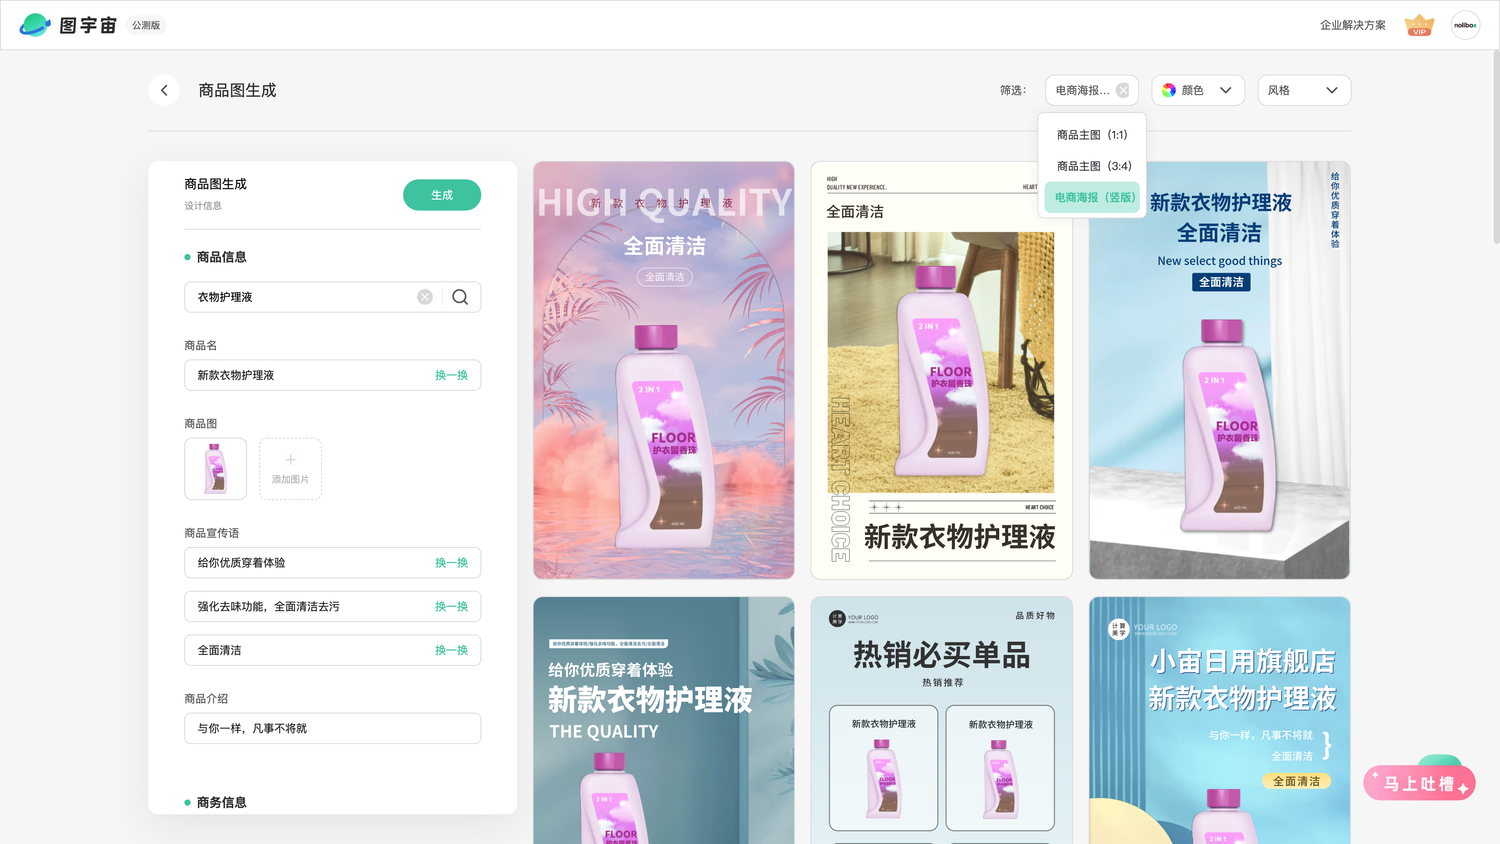Search product with the magnifier icon

tap(460, 297)
